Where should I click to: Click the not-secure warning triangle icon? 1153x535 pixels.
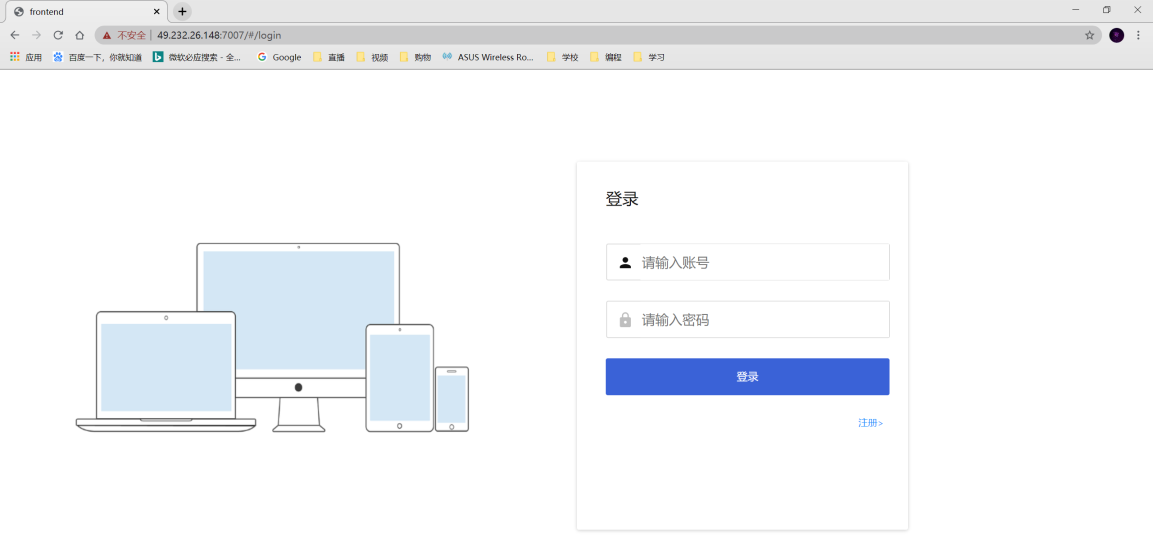[107, 35]
